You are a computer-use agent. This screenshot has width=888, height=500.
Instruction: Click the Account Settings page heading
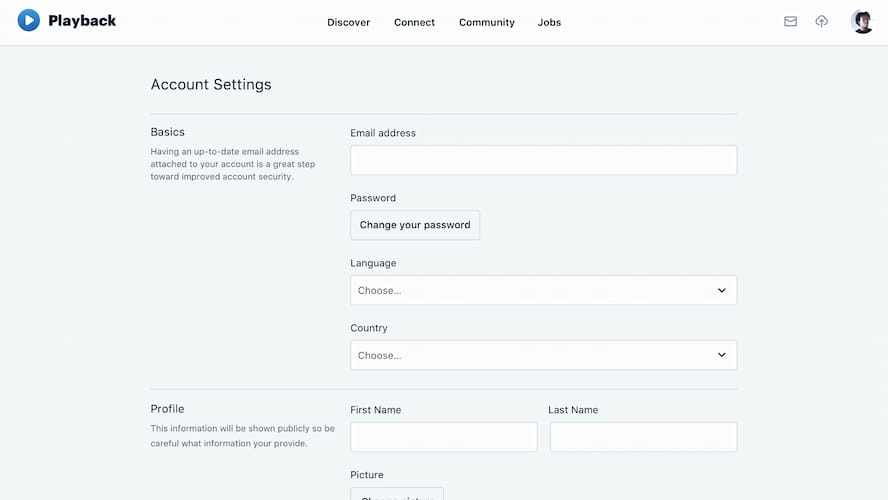click(211, 85)
